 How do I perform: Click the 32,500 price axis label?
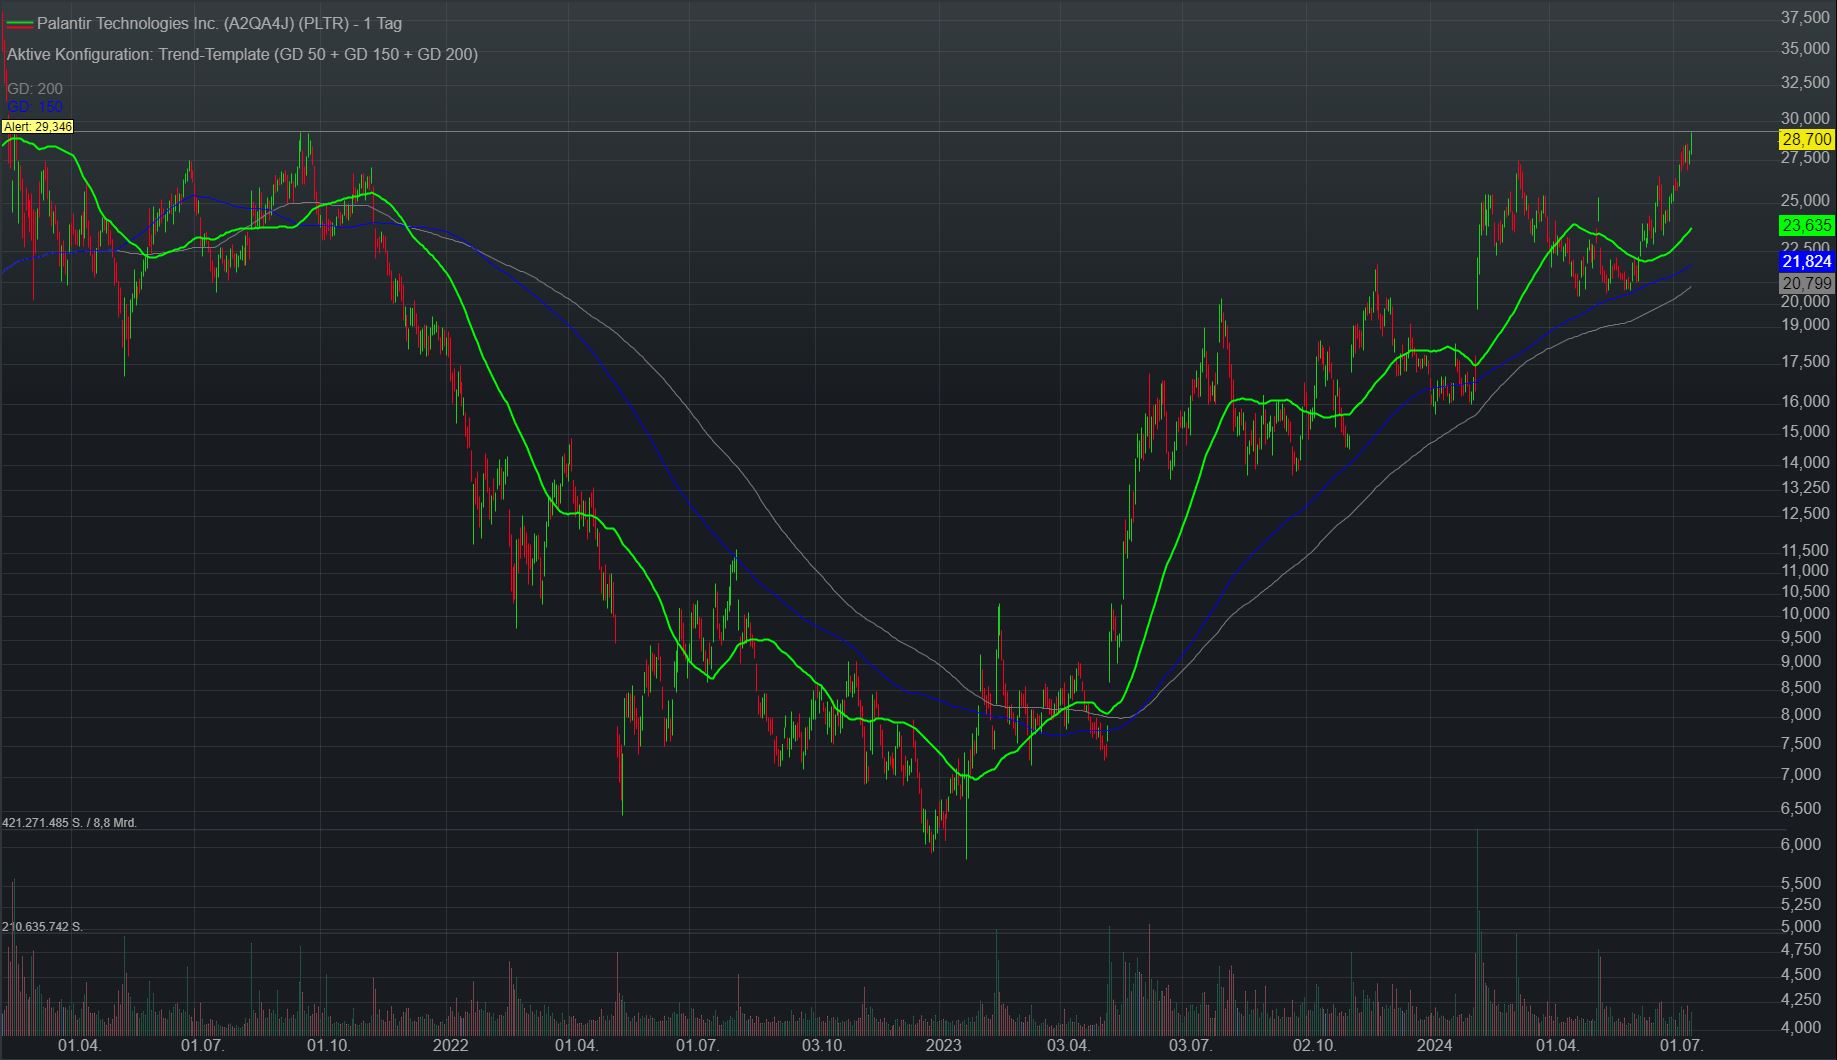coord(1806,81)
